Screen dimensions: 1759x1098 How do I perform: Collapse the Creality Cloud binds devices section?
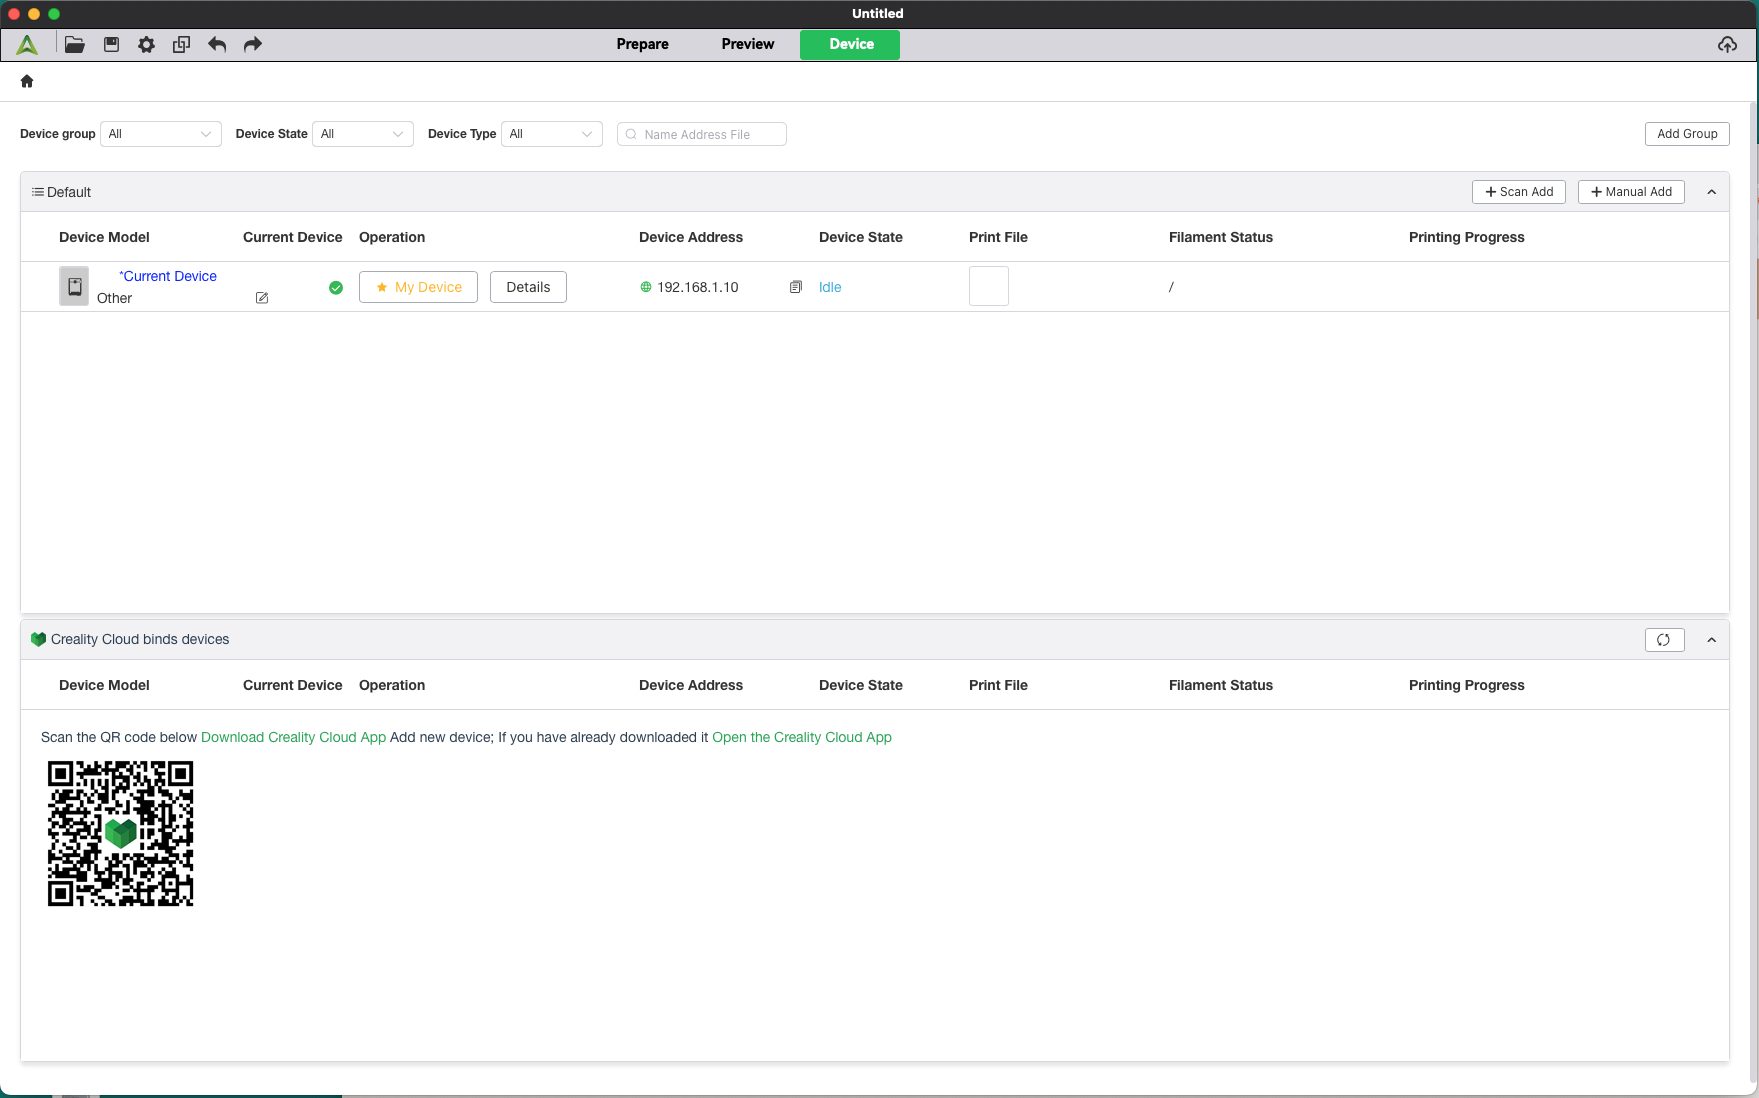click(1711, 640)
